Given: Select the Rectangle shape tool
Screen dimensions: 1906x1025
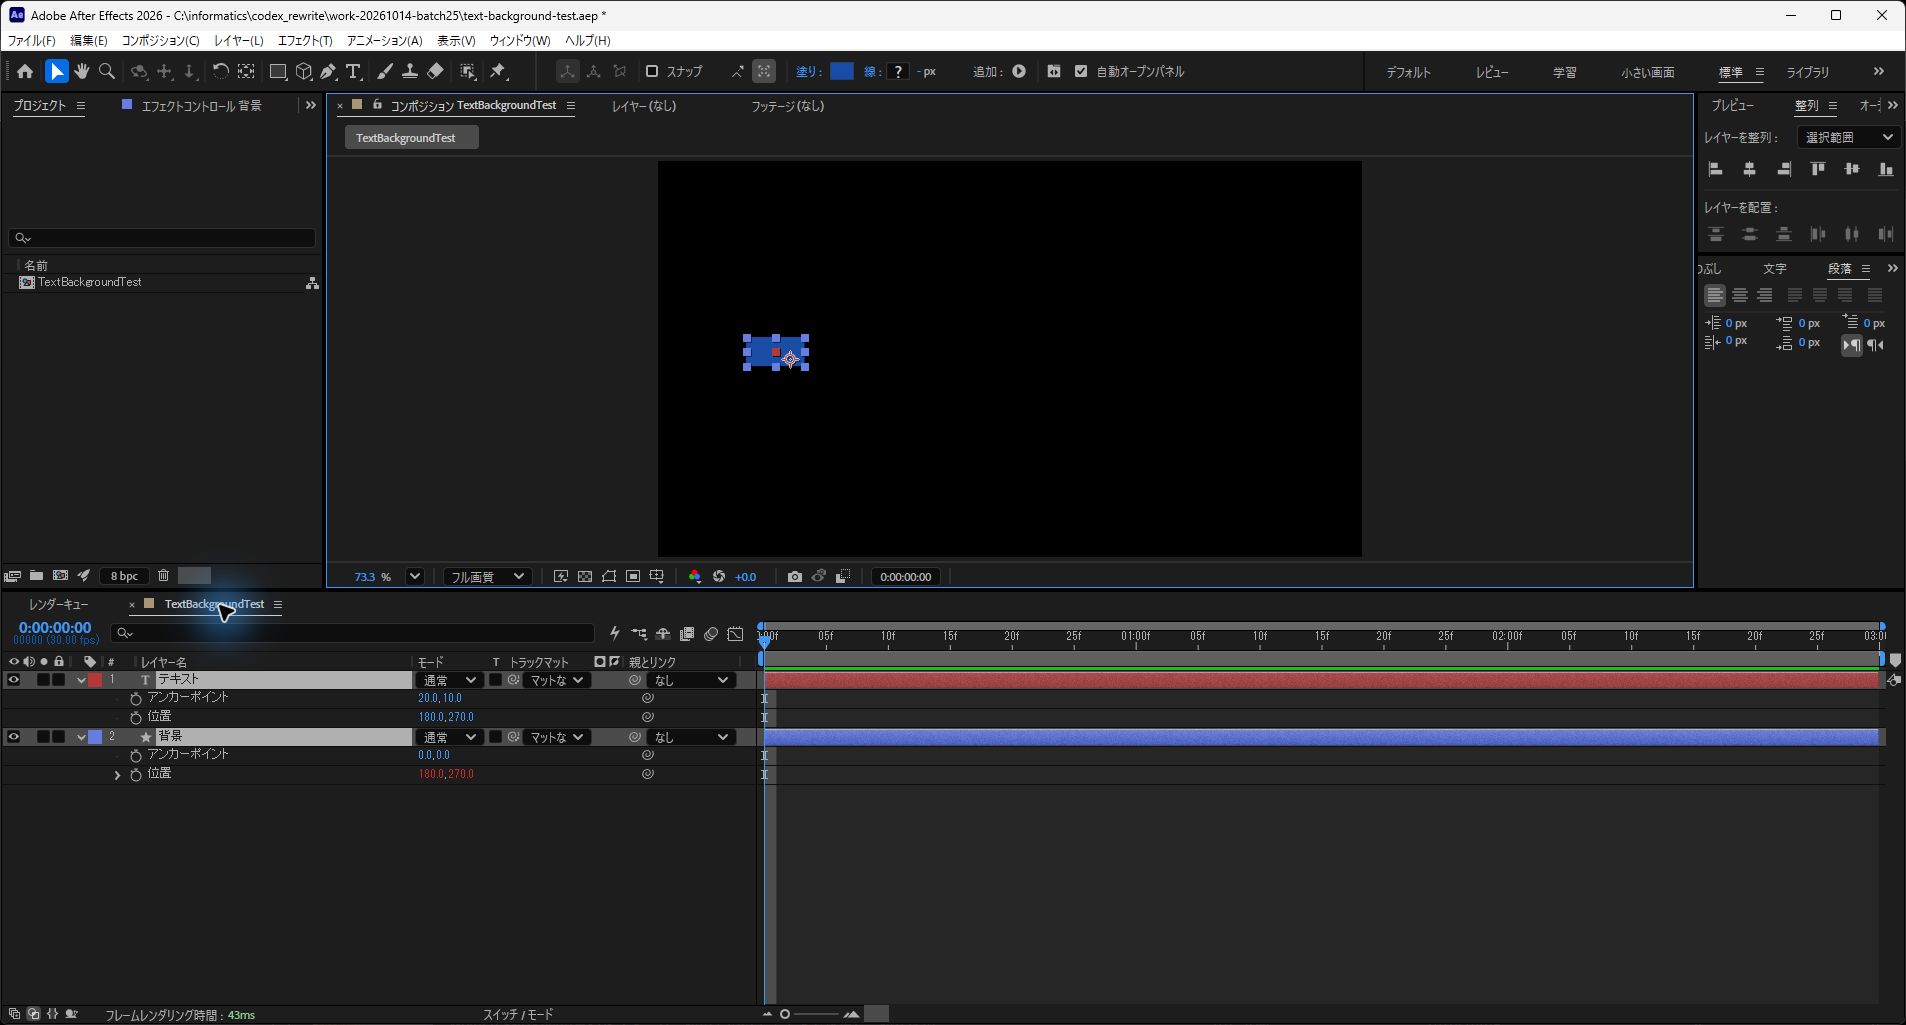Looking at the screenshot, I should (278, 71).
